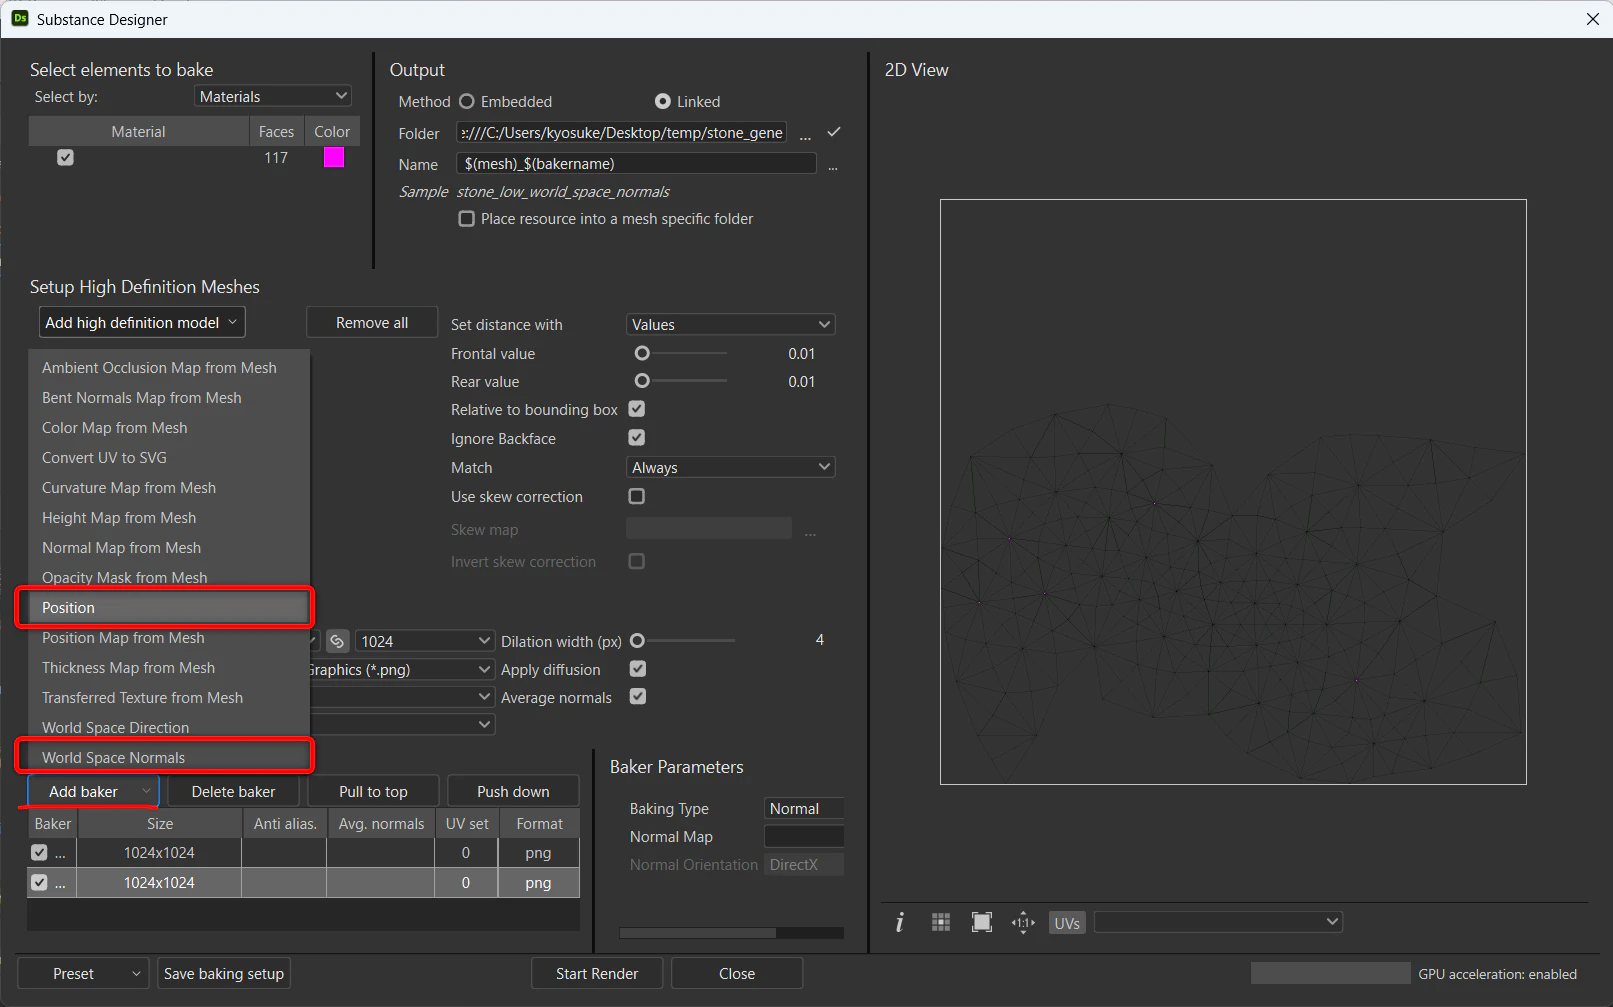The height and width of the screenshot is (1007, 1613).
Task: Toggle the UVs display button
Action: (1067, 923)
